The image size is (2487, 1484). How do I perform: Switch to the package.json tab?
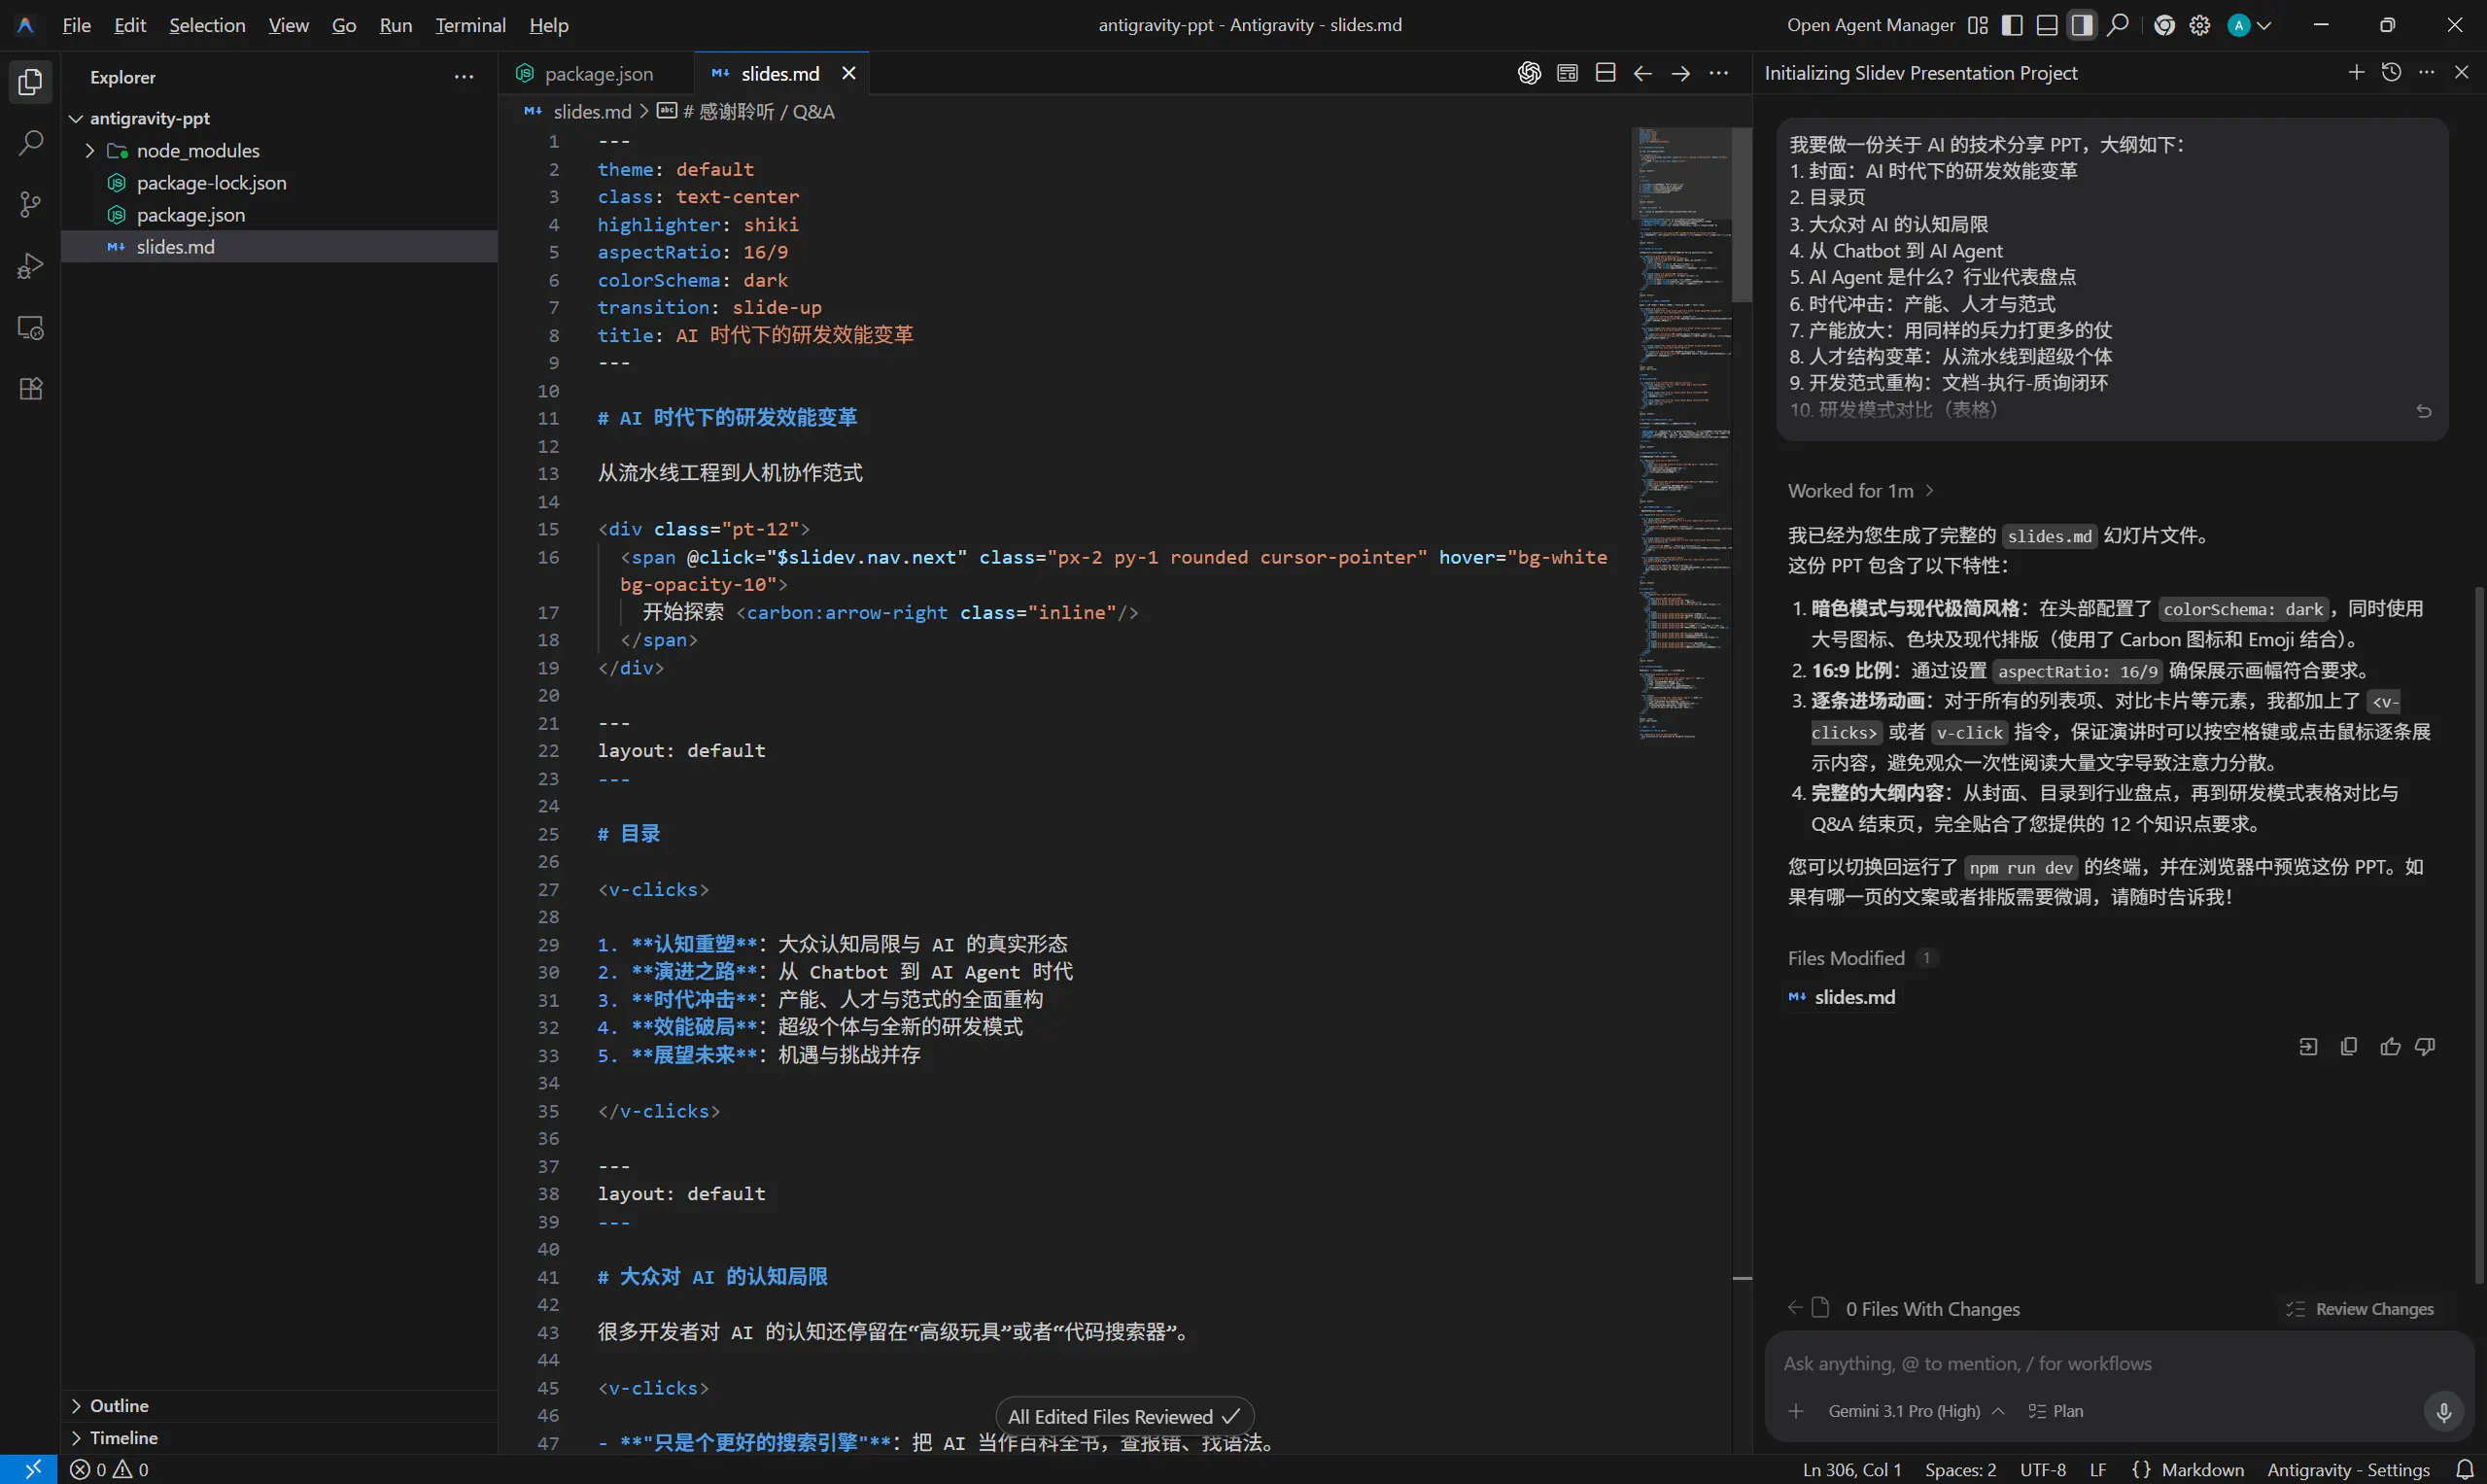click(x=597, y=73)
